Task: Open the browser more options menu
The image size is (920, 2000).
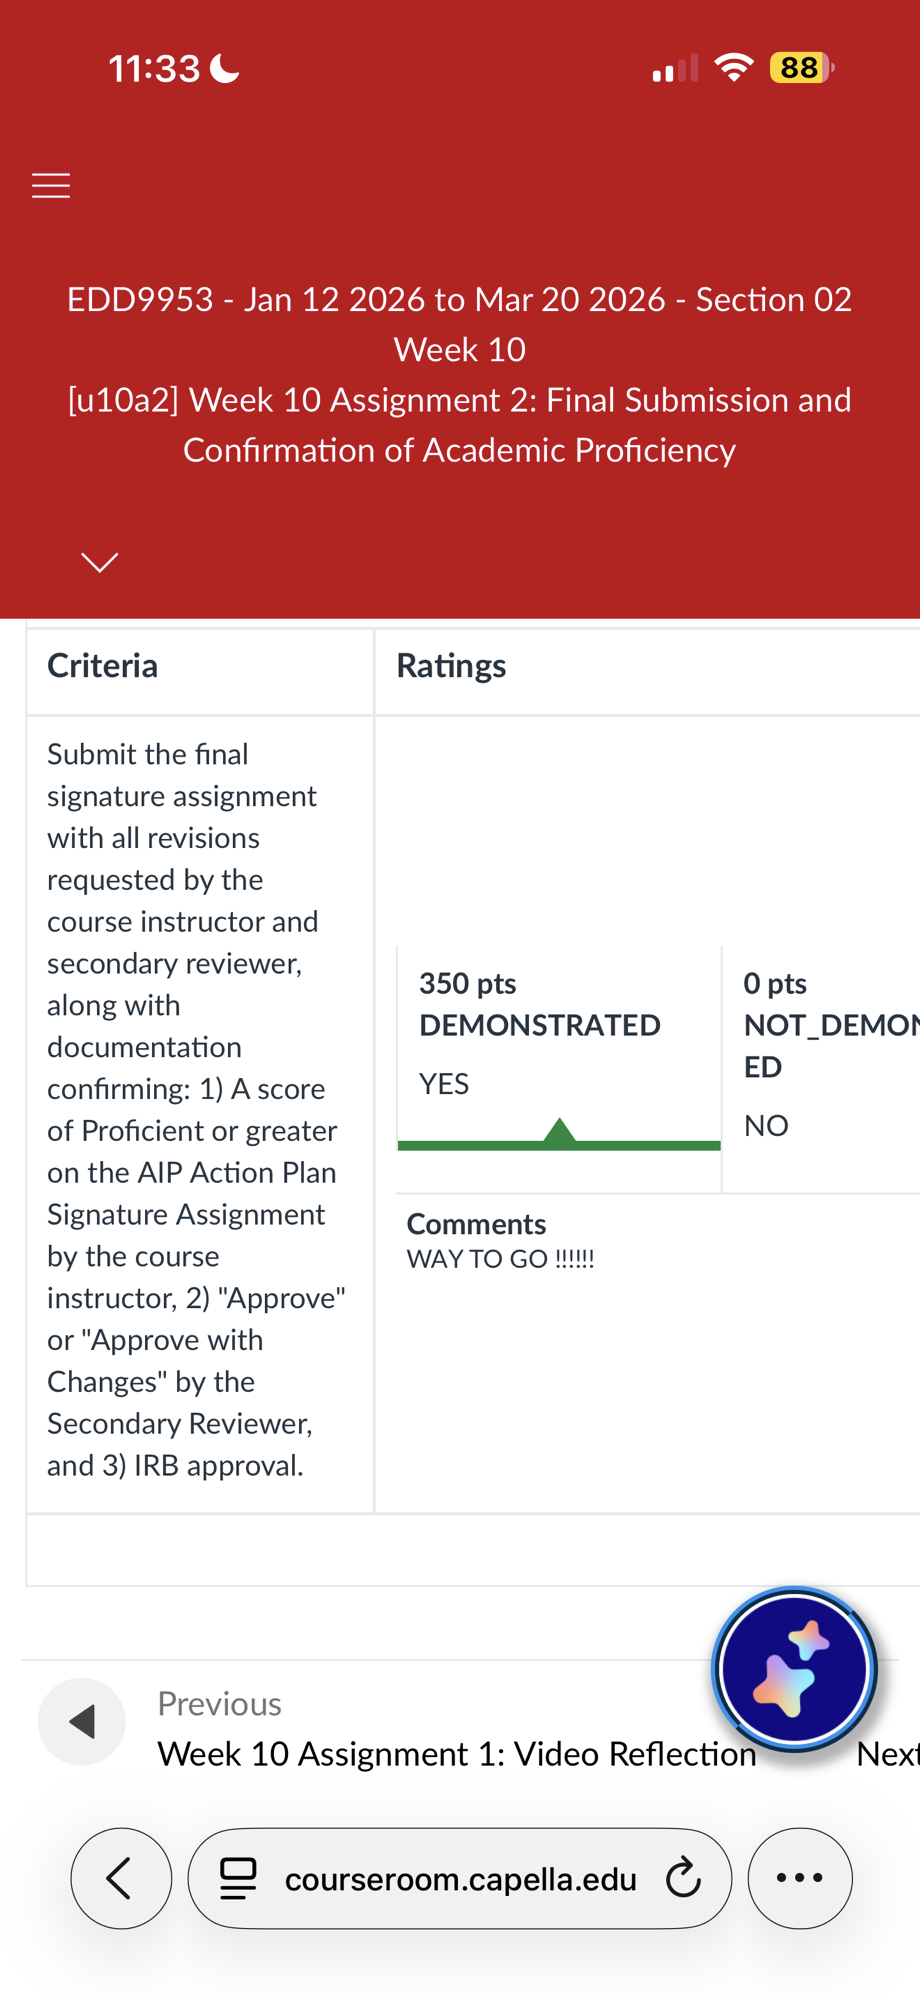Action: [800, 1878]
